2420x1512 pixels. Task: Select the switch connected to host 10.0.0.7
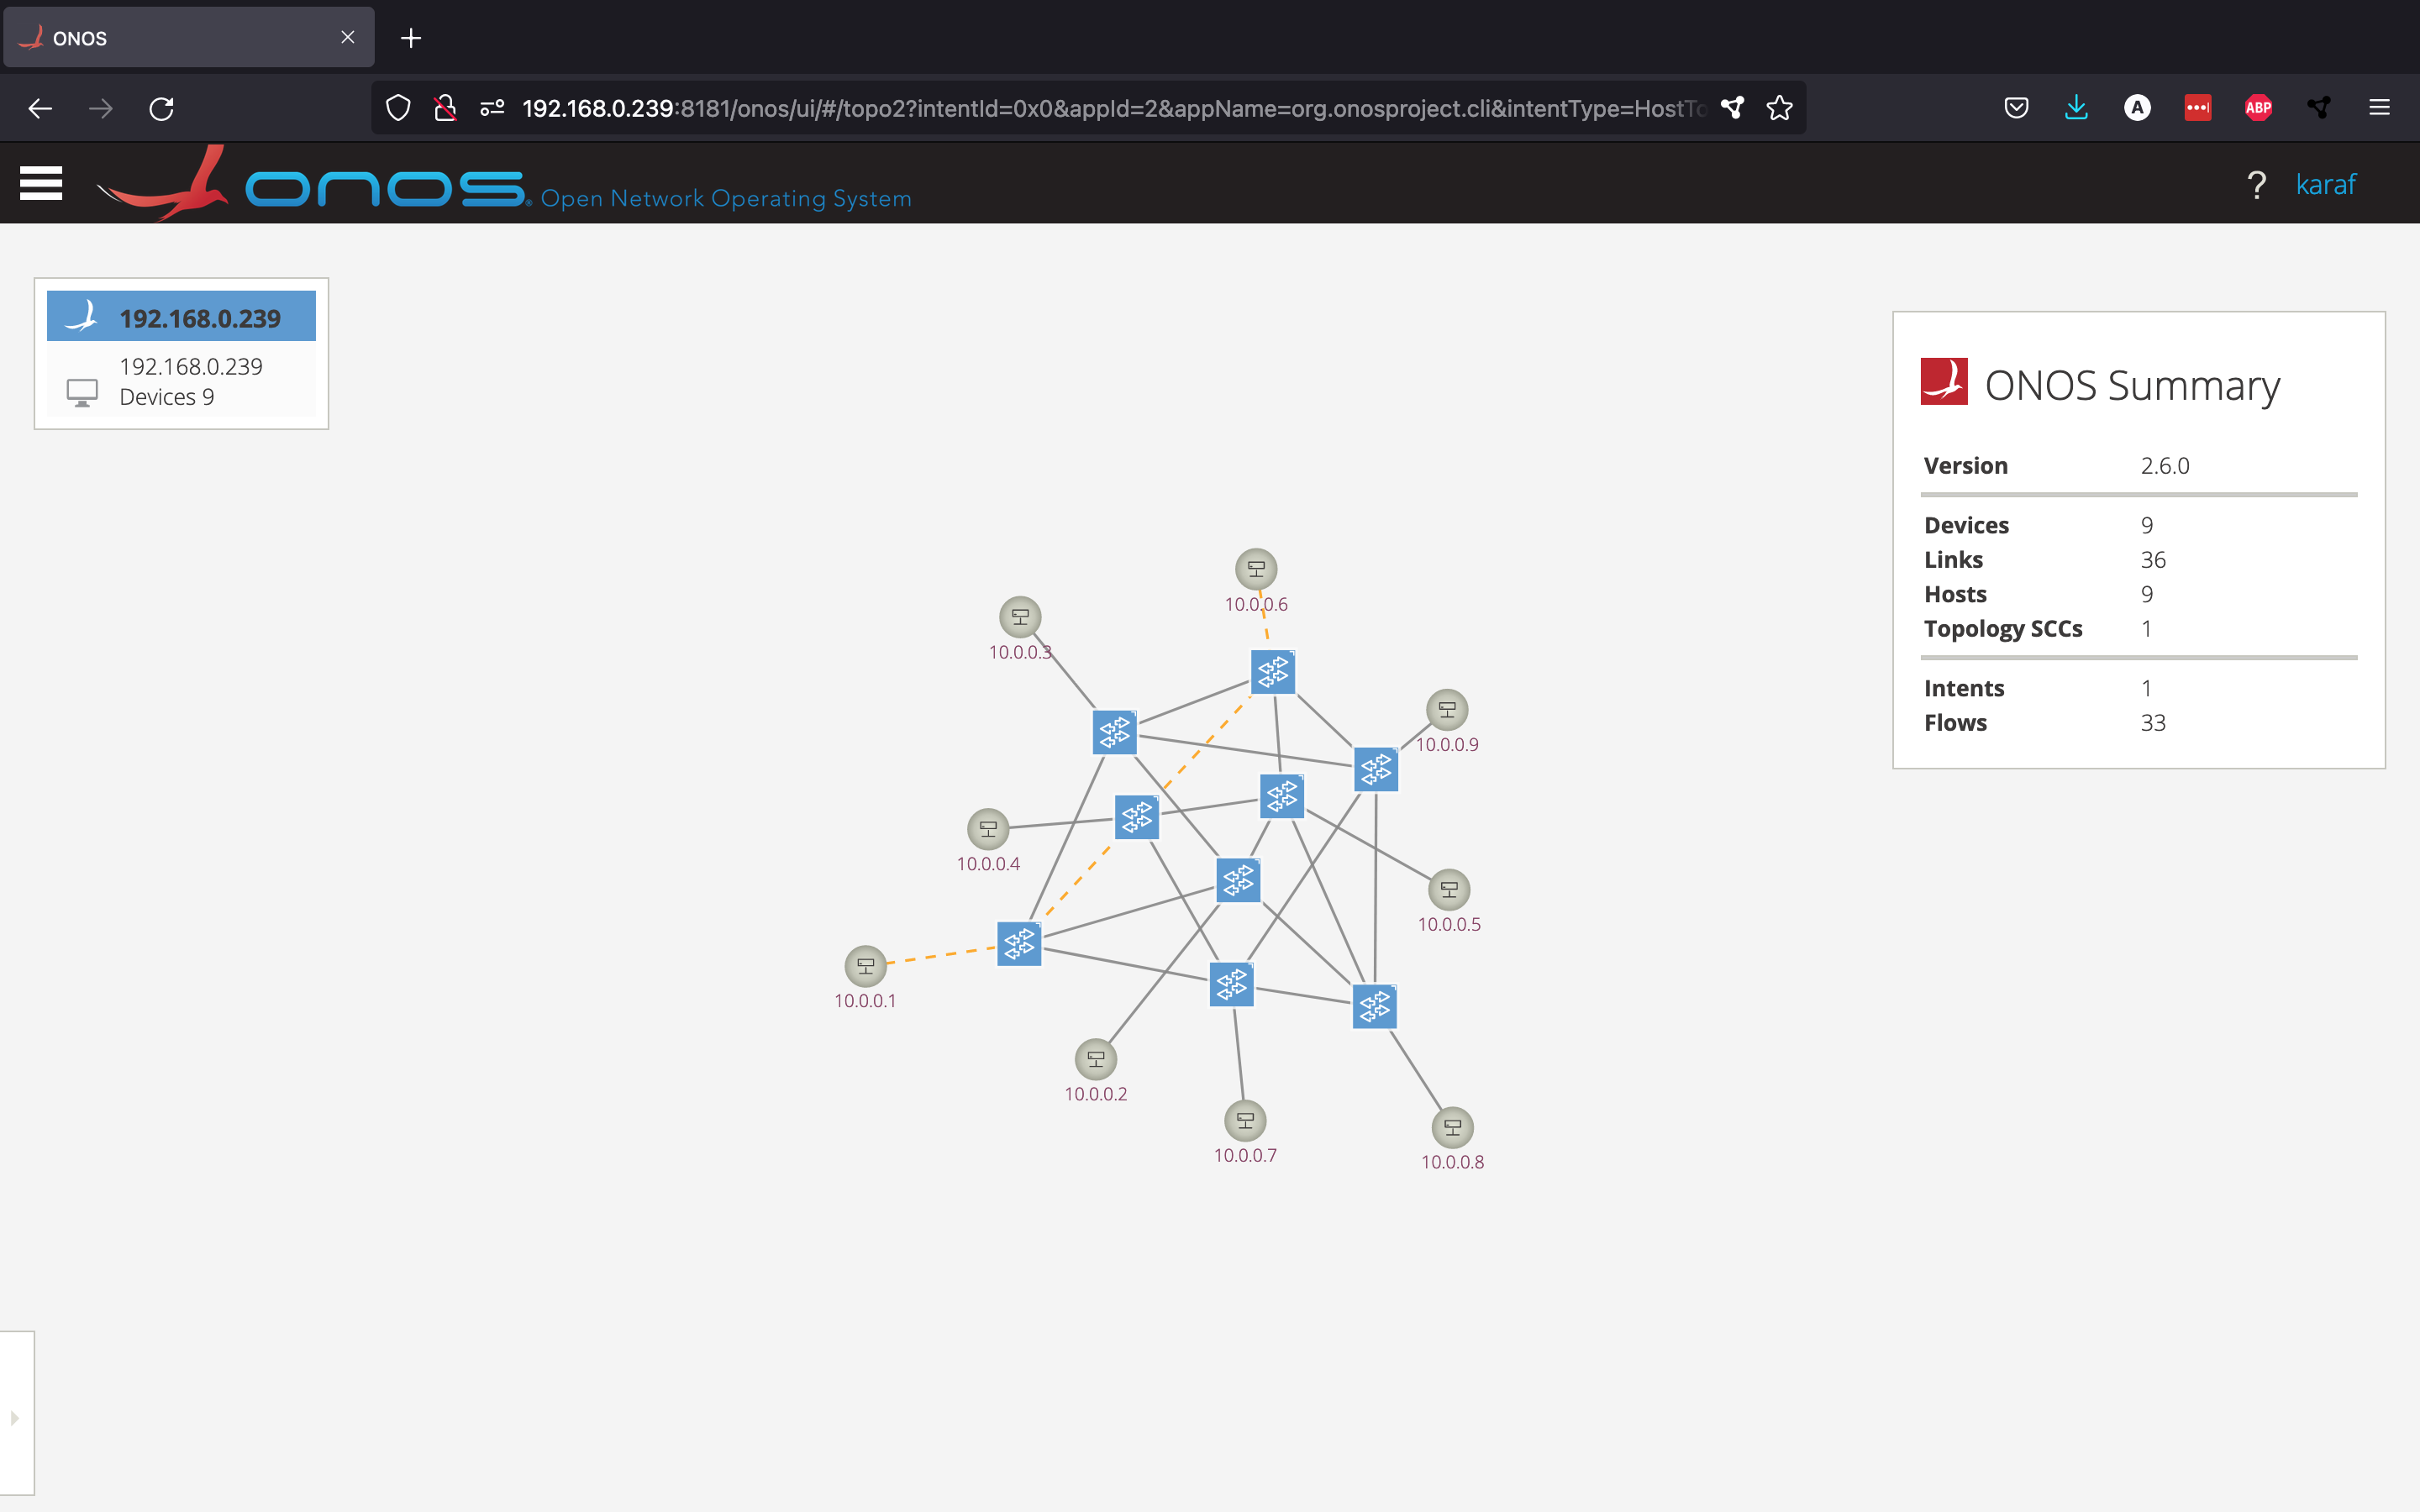click(x=1232, y=985)
